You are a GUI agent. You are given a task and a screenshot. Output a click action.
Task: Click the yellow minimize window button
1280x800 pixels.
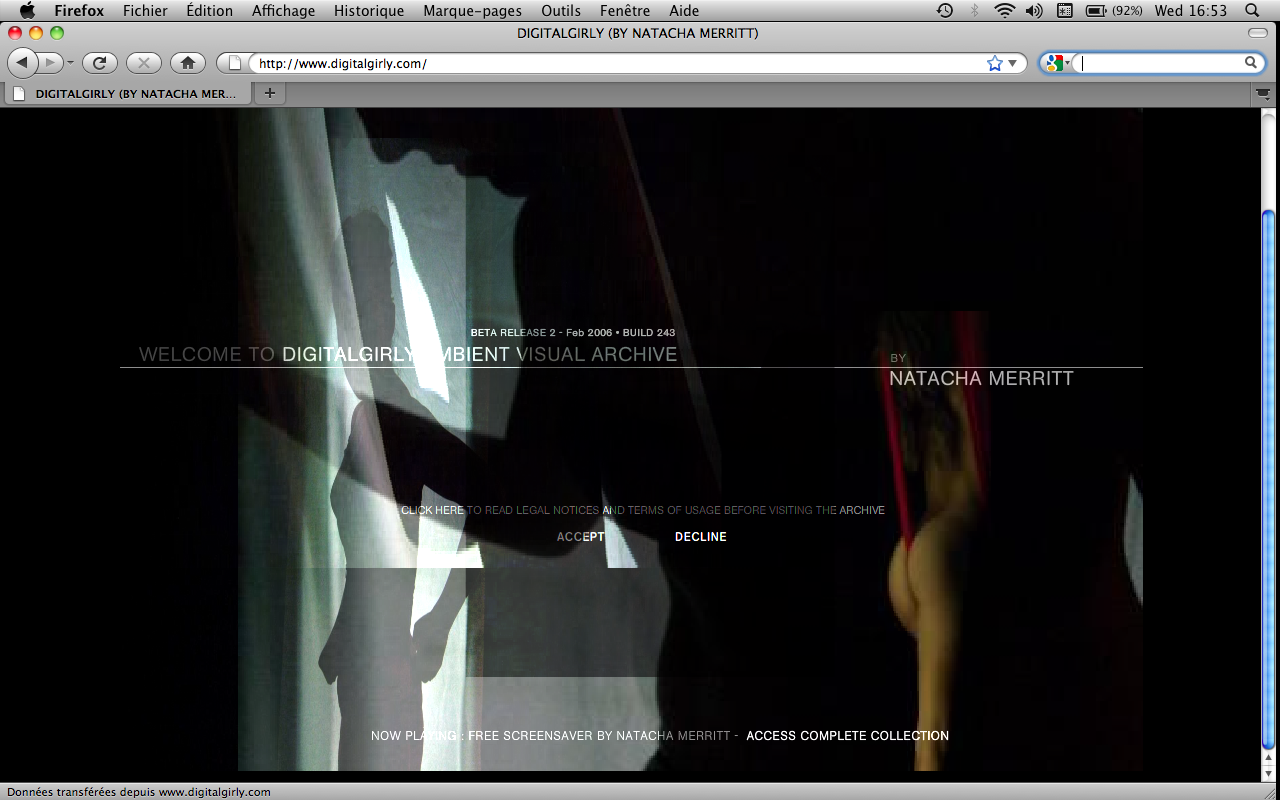coord(36,34)
